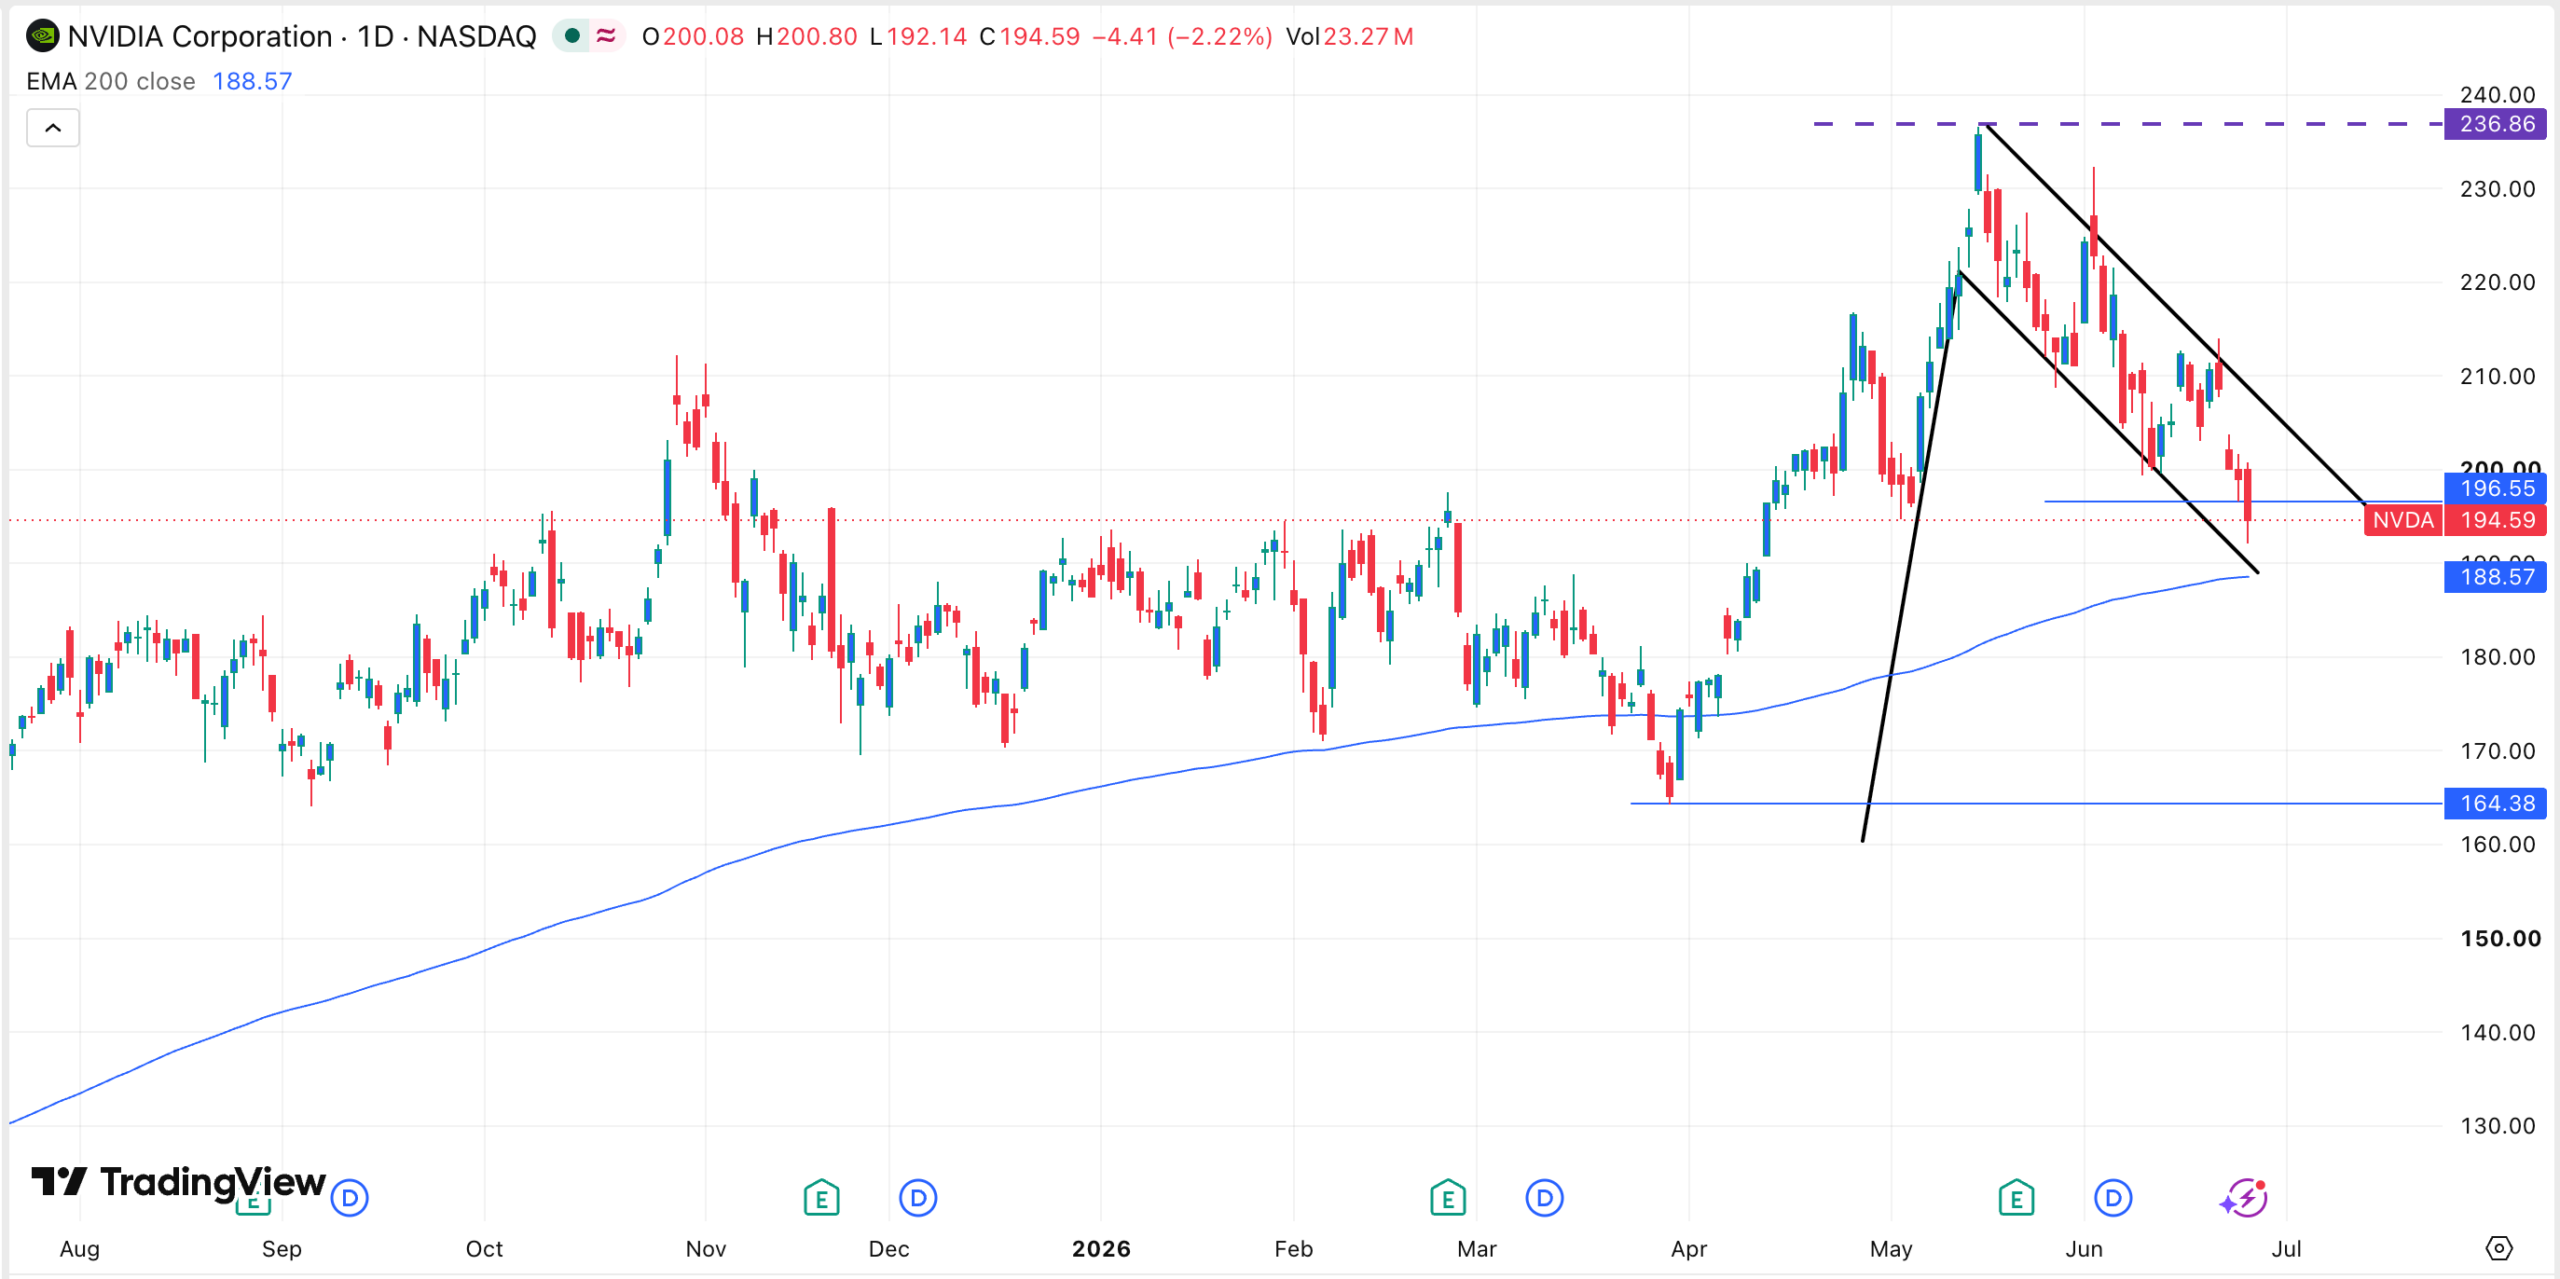This screenshot has height=1279, width=2560.
Task: Open chart settings gear at bottom right
Action: [x=2498, y=1248]
